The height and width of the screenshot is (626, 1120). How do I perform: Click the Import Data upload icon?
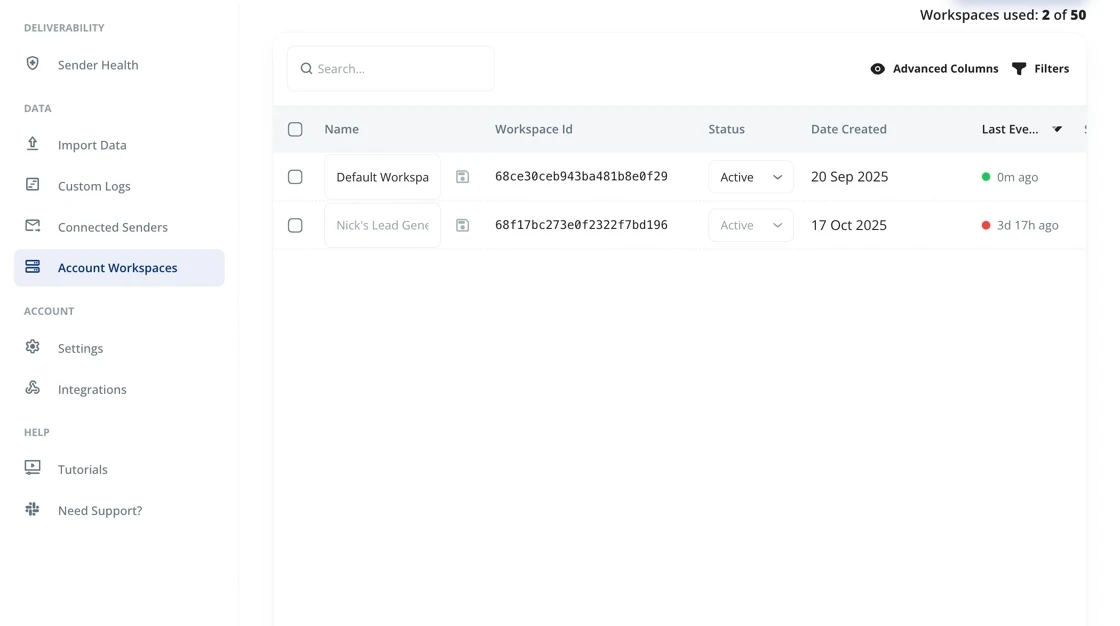pos(32,144)
